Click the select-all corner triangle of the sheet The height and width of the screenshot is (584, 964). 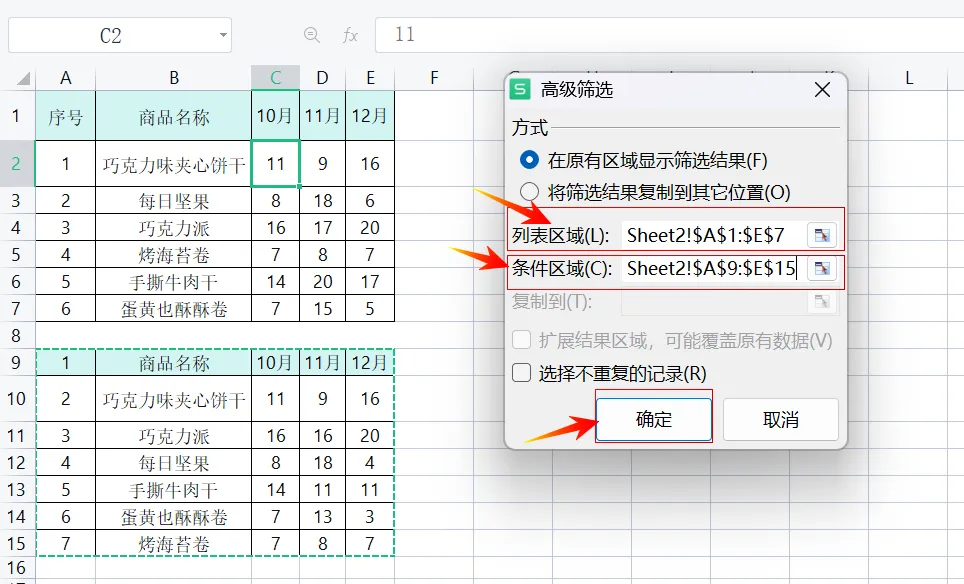click(23, 78)
